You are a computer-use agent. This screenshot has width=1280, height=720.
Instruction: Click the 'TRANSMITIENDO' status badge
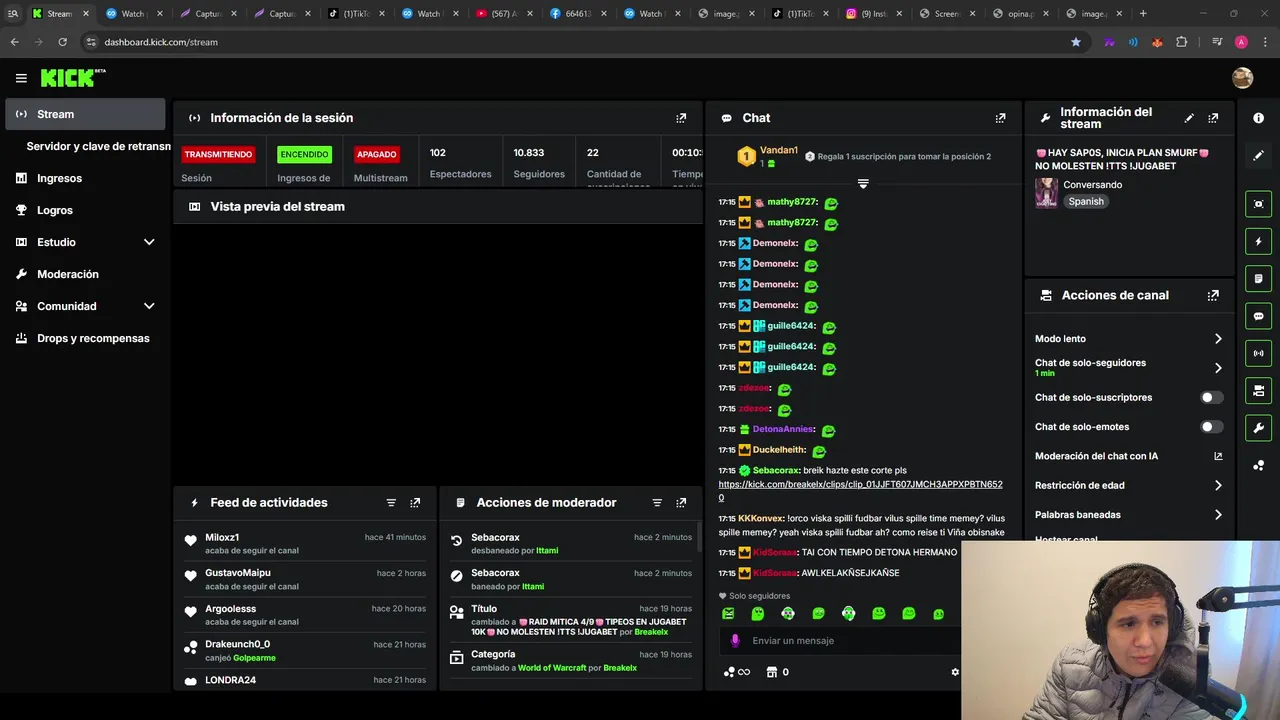point(218,155)
